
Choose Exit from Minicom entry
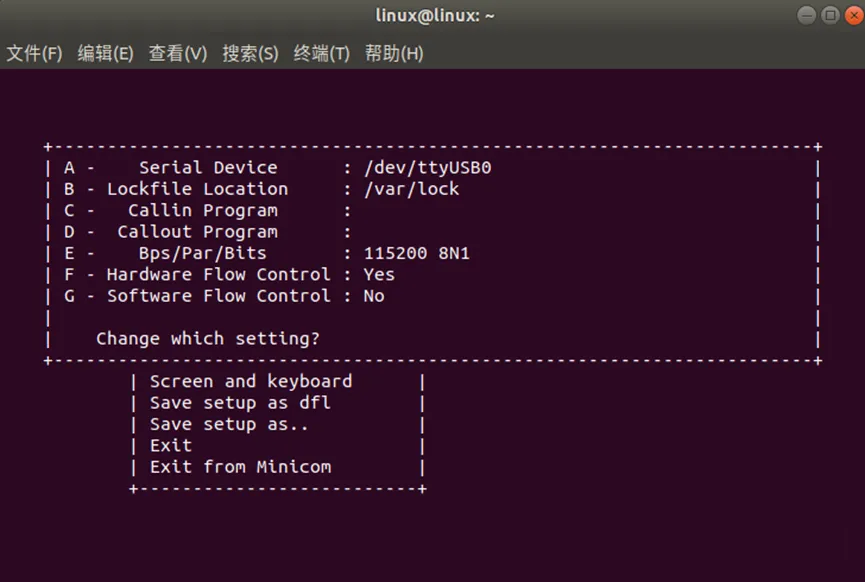pos(241,467)
